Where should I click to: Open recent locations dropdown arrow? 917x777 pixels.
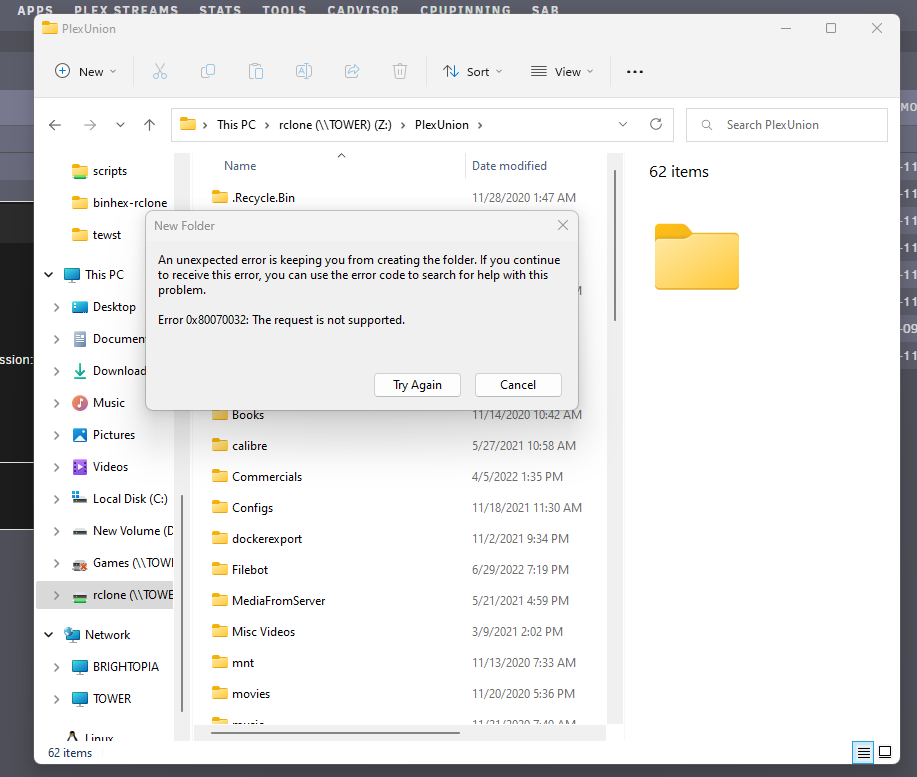(x=120, y=125)
